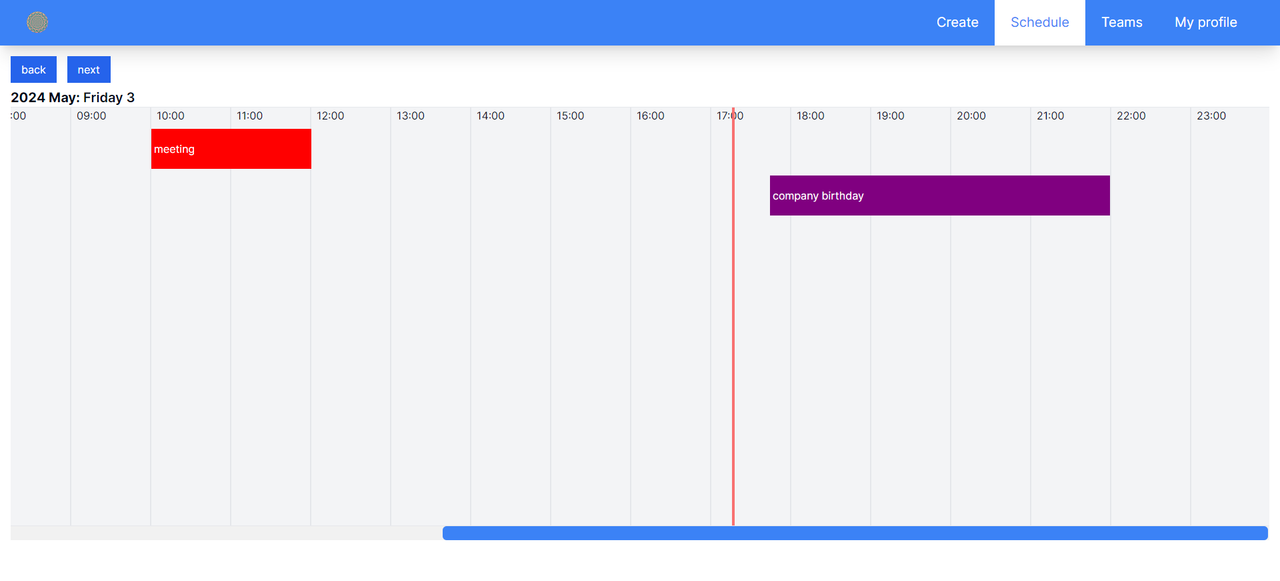Image resolution: width=1280 pixels, height=581 pixels.
Task: Click the 11:00 hour label
Action: [250, 116]
